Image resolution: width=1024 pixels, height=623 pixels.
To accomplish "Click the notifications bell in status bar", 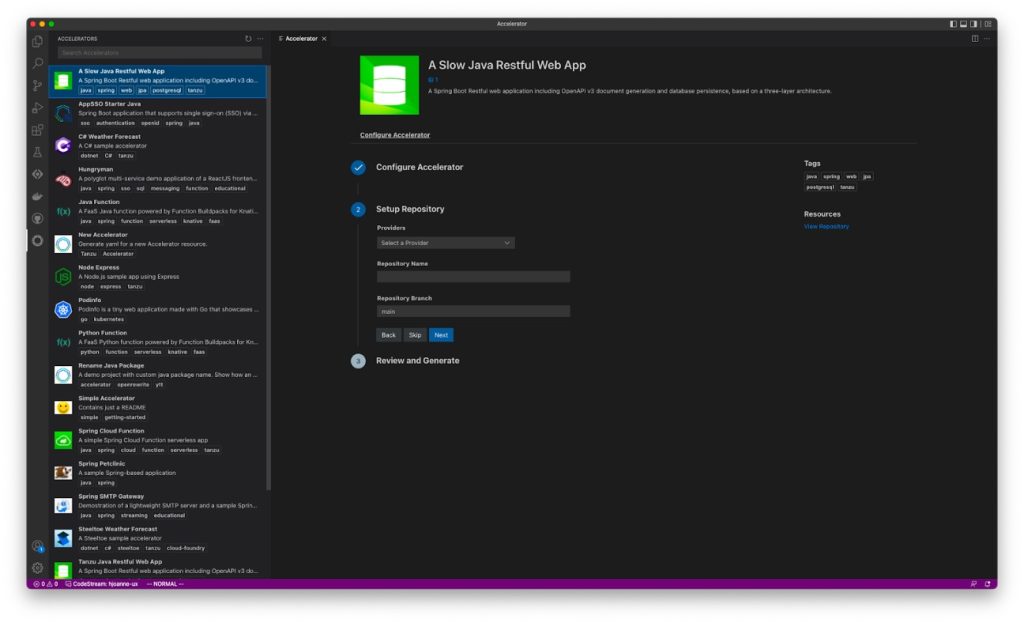I will (x=987, y=584).
